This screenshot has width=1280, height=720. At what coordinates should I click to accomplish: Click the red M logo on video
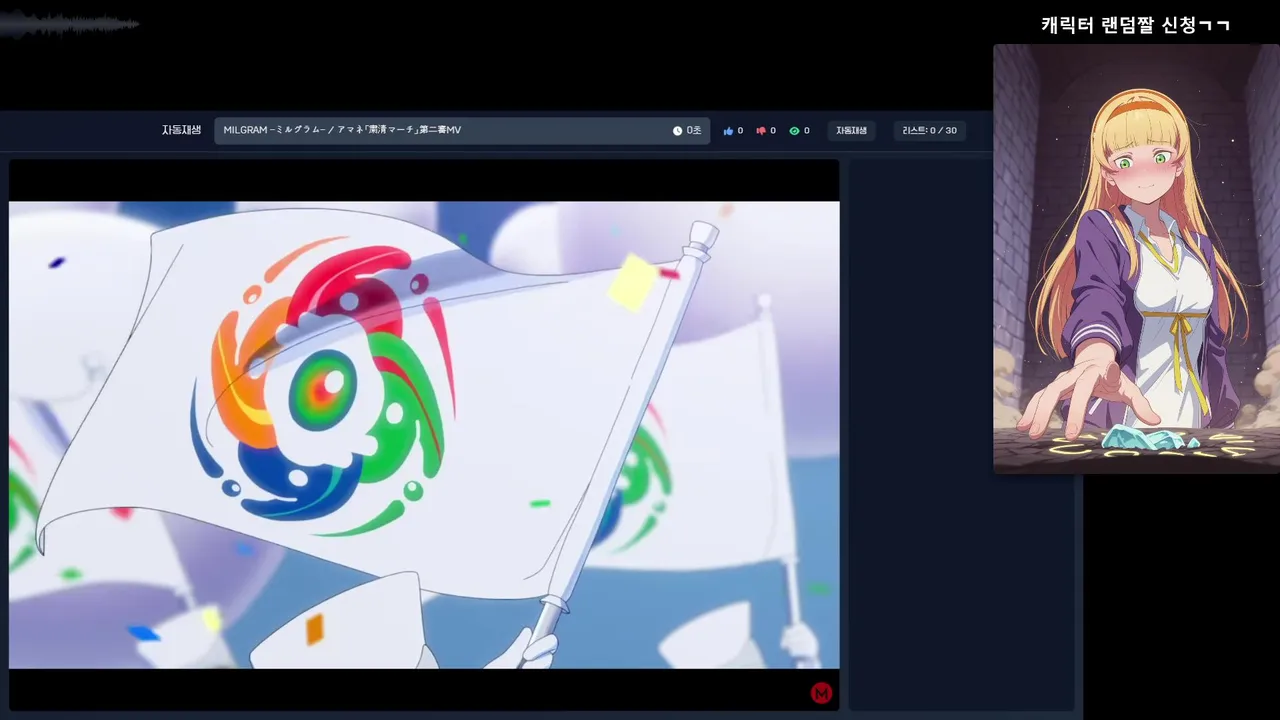tap(821, 693)
